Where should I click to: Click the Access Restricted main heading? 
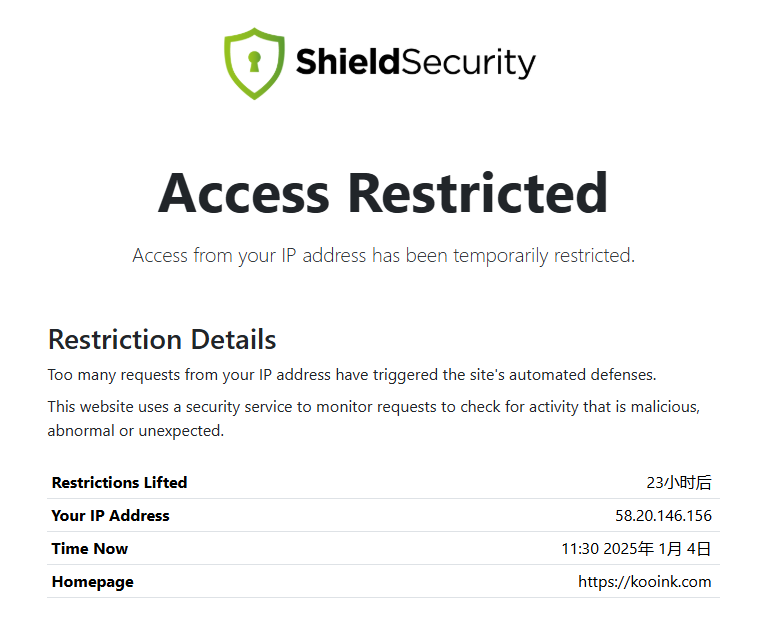[383, 194]
